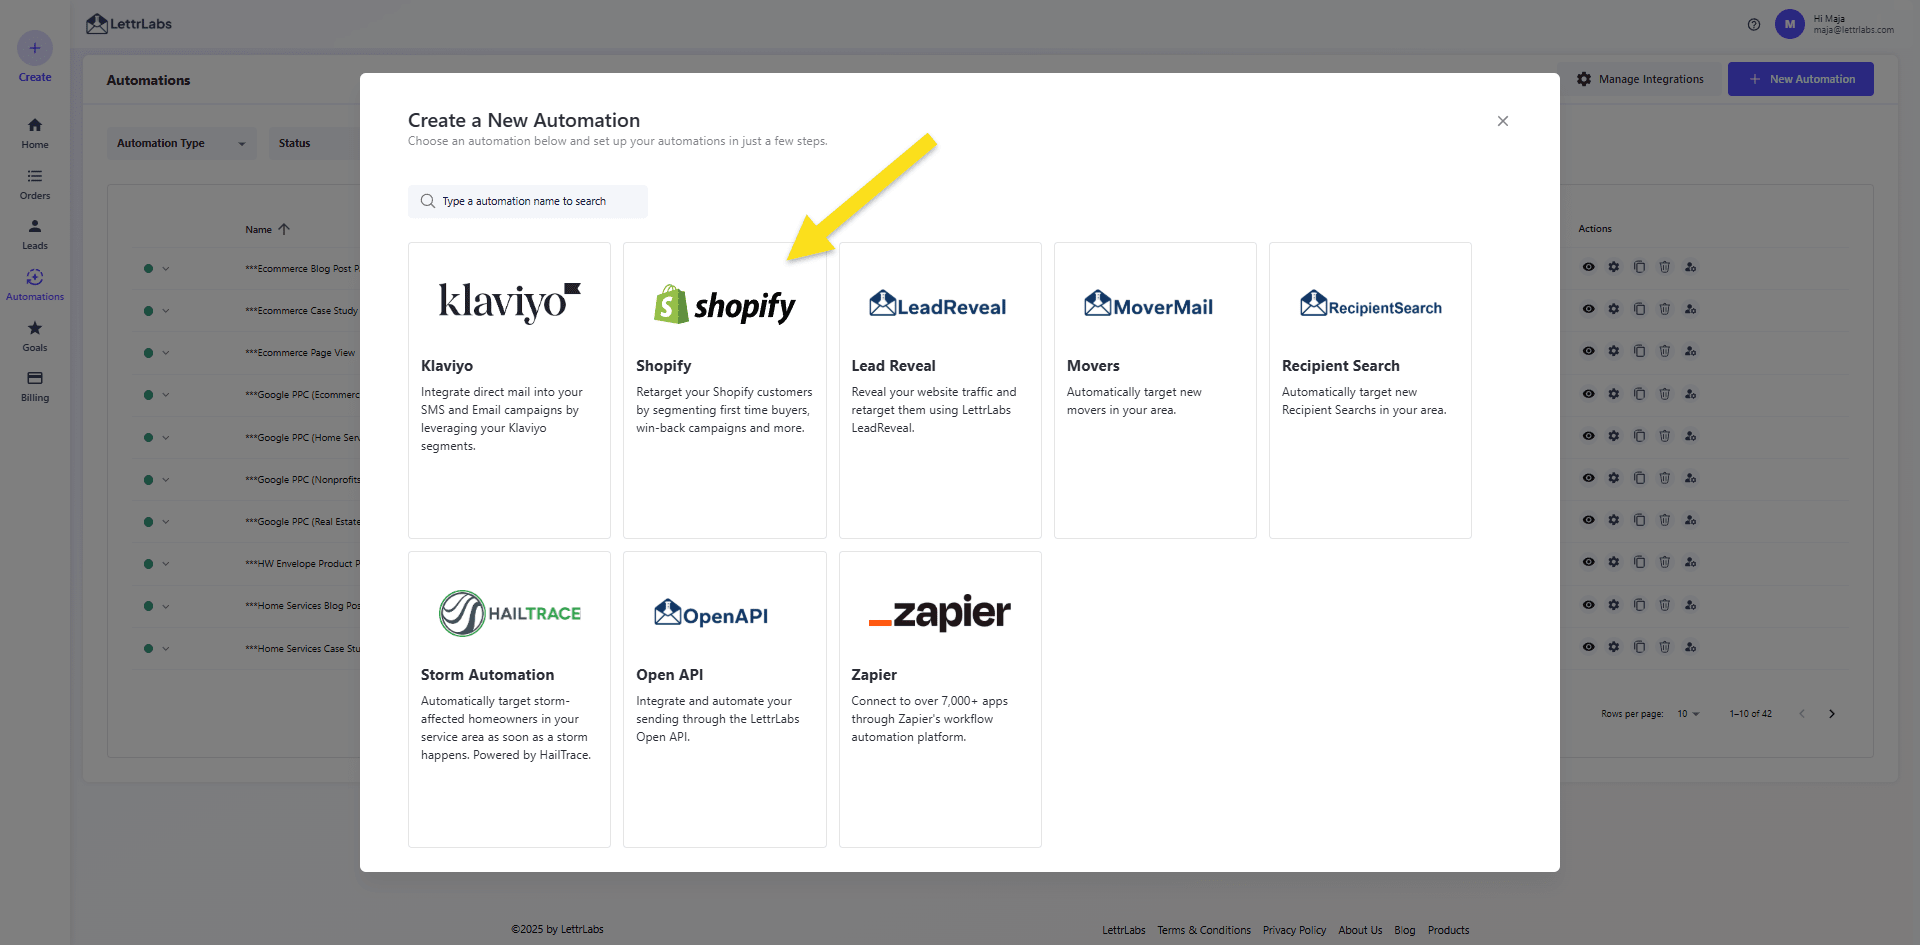Close the Create a New Automation dialog
This screenshot has height=945, width=1920.
(x=1503, y=121)
